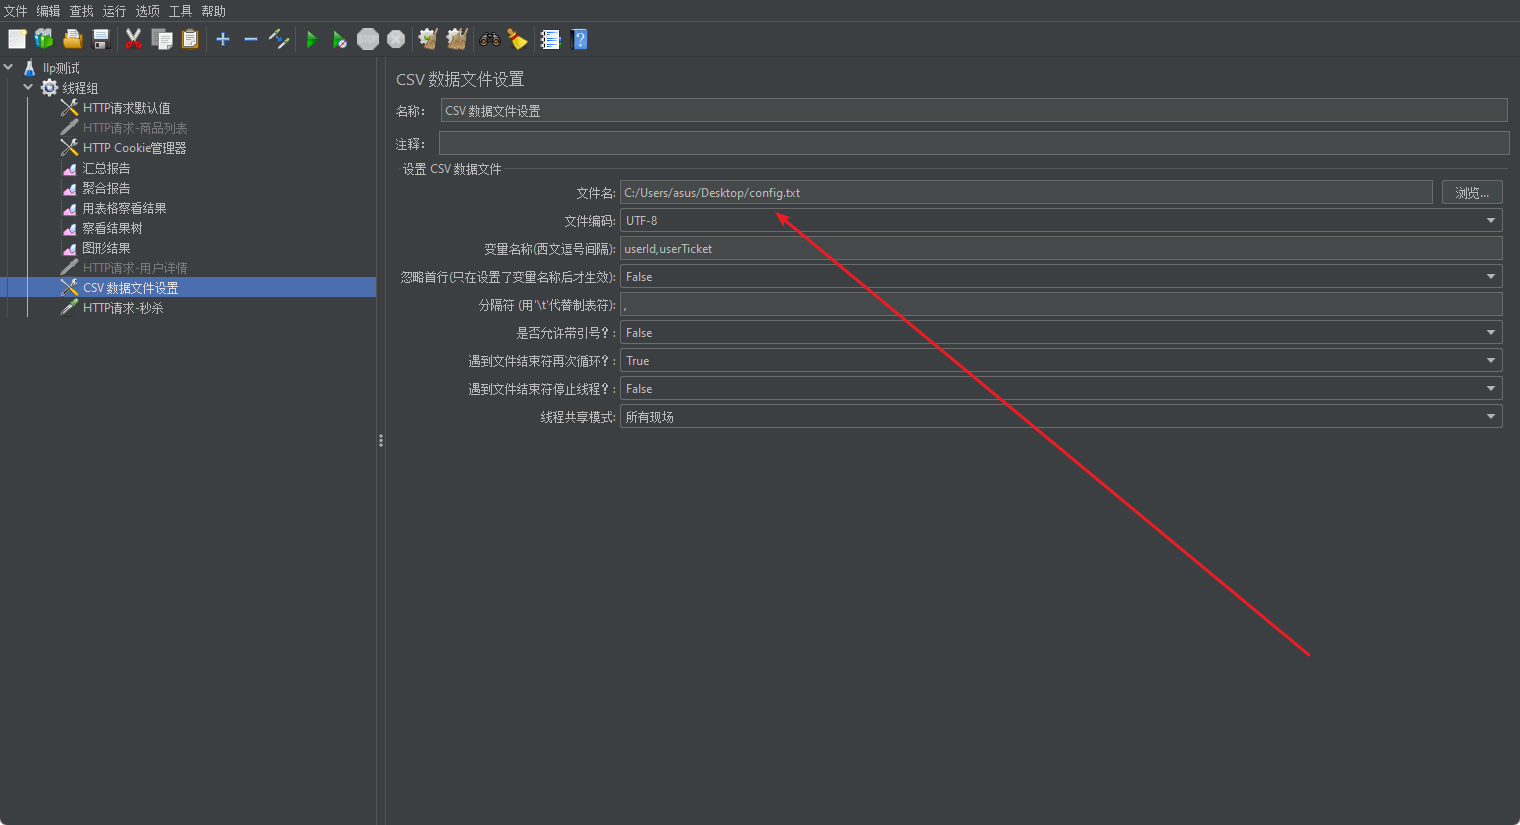1520x825 pixels.
Task: Open the 是否允许带引号 dropdown
Action: (x=1061, y=333)
